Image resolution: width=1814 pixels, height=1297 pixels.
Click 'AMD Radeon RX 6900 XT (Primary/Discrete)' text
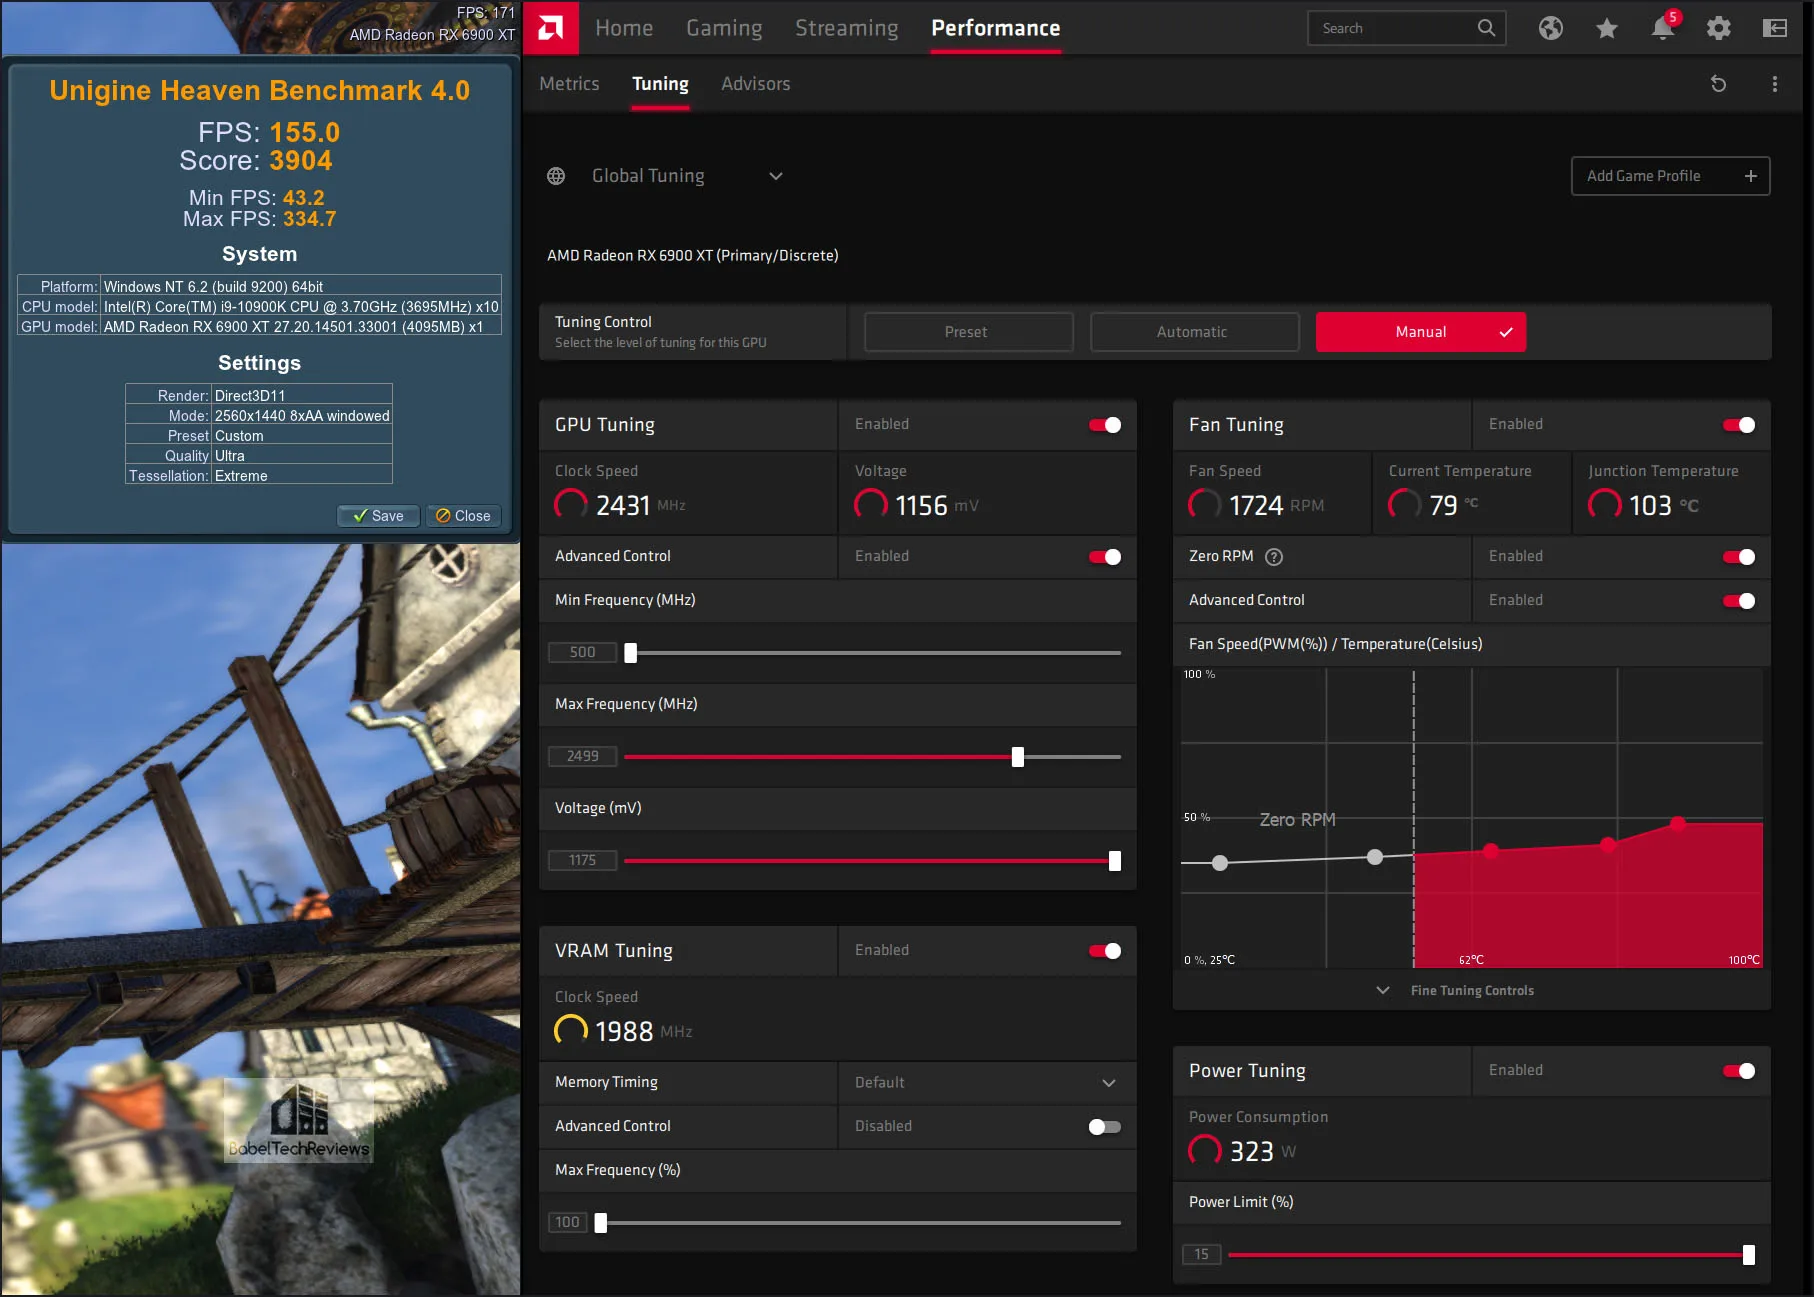pos(692,256)
